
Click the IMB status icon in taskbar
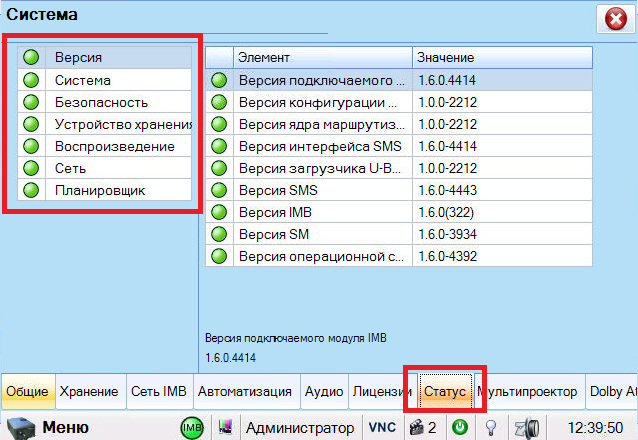[192, 427]
